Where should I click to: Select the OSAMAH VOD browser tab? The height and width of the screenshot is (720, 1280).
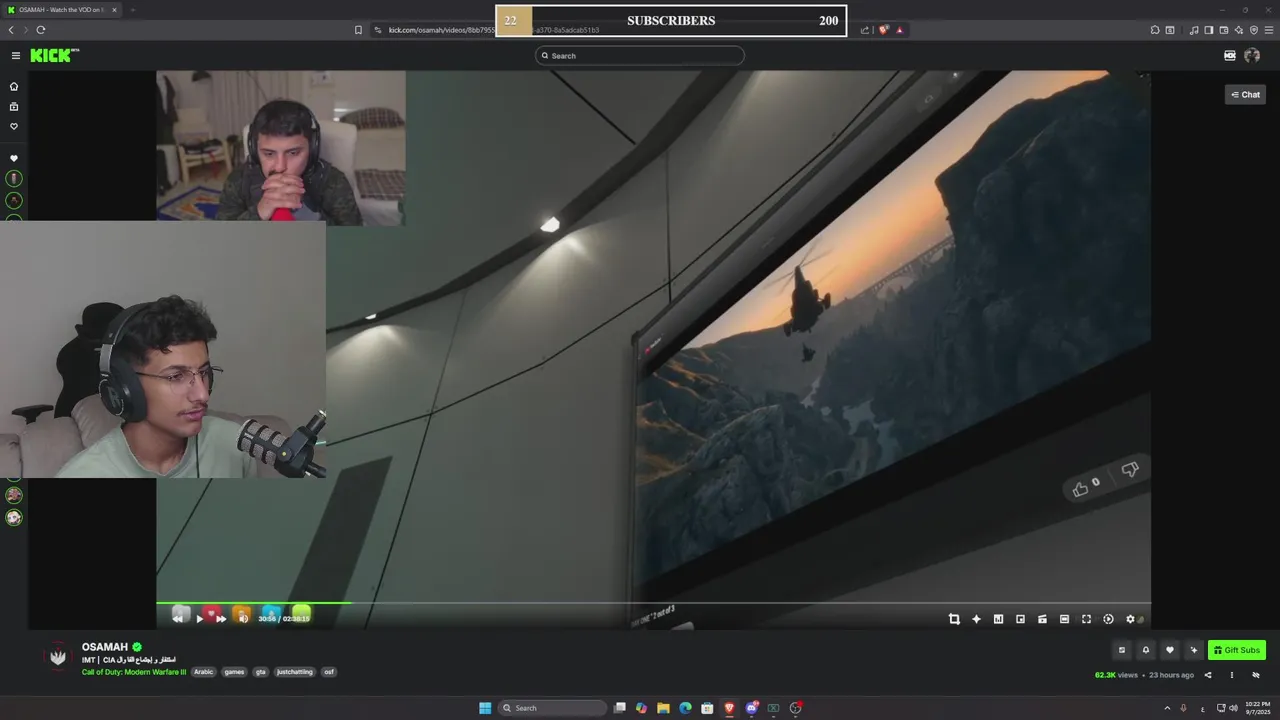coord(63,10)
